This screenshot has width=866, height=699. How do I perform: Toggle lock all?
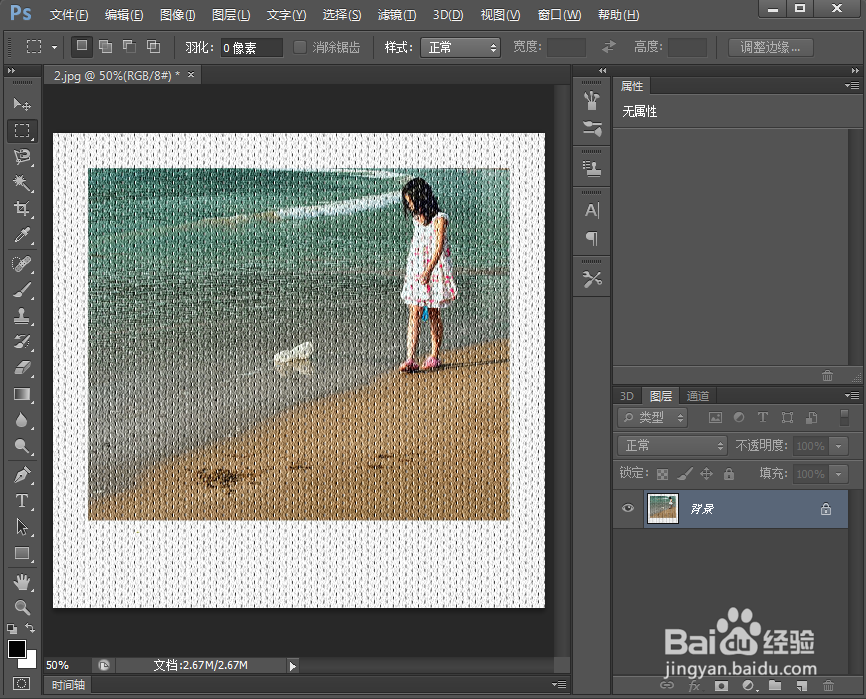(x=729, y=474)
